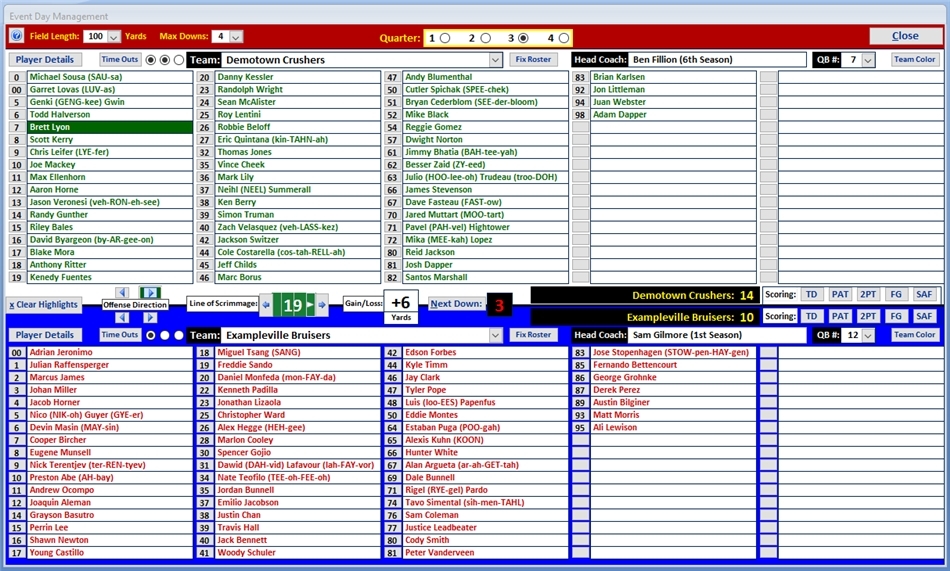
Task: Click Crushers Head Coach field
Action: [x=717, y=59]
